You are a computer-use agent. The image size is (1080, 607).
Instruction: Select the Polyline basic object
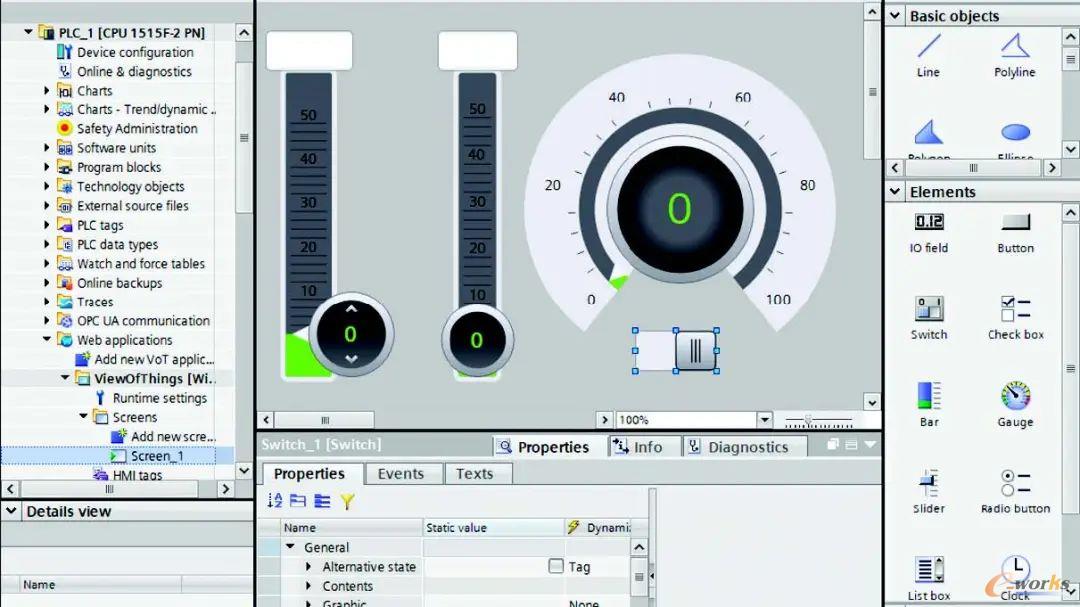click(1015, 55)
